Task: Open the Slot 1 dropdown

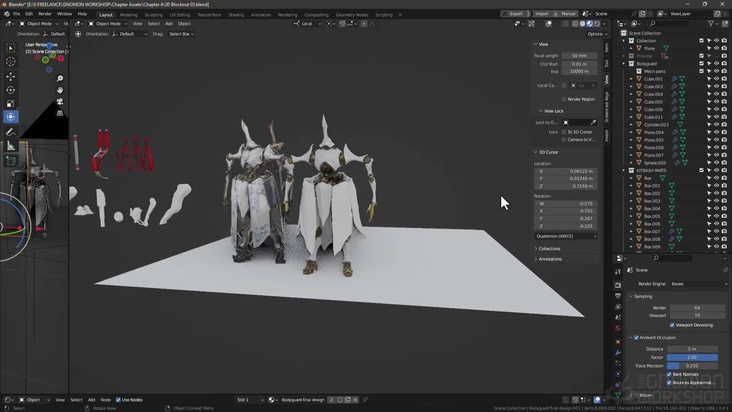Action: pyautogui.click(x=250, y=400)
